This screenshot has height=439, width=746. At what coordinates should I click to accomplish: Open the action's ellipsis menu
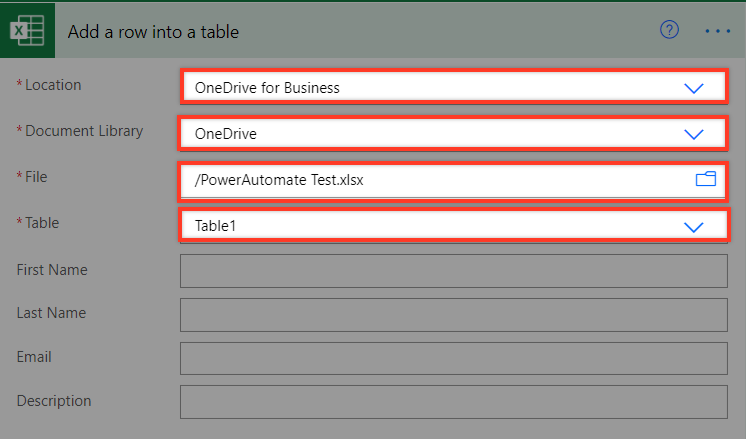tap(718, 31)
